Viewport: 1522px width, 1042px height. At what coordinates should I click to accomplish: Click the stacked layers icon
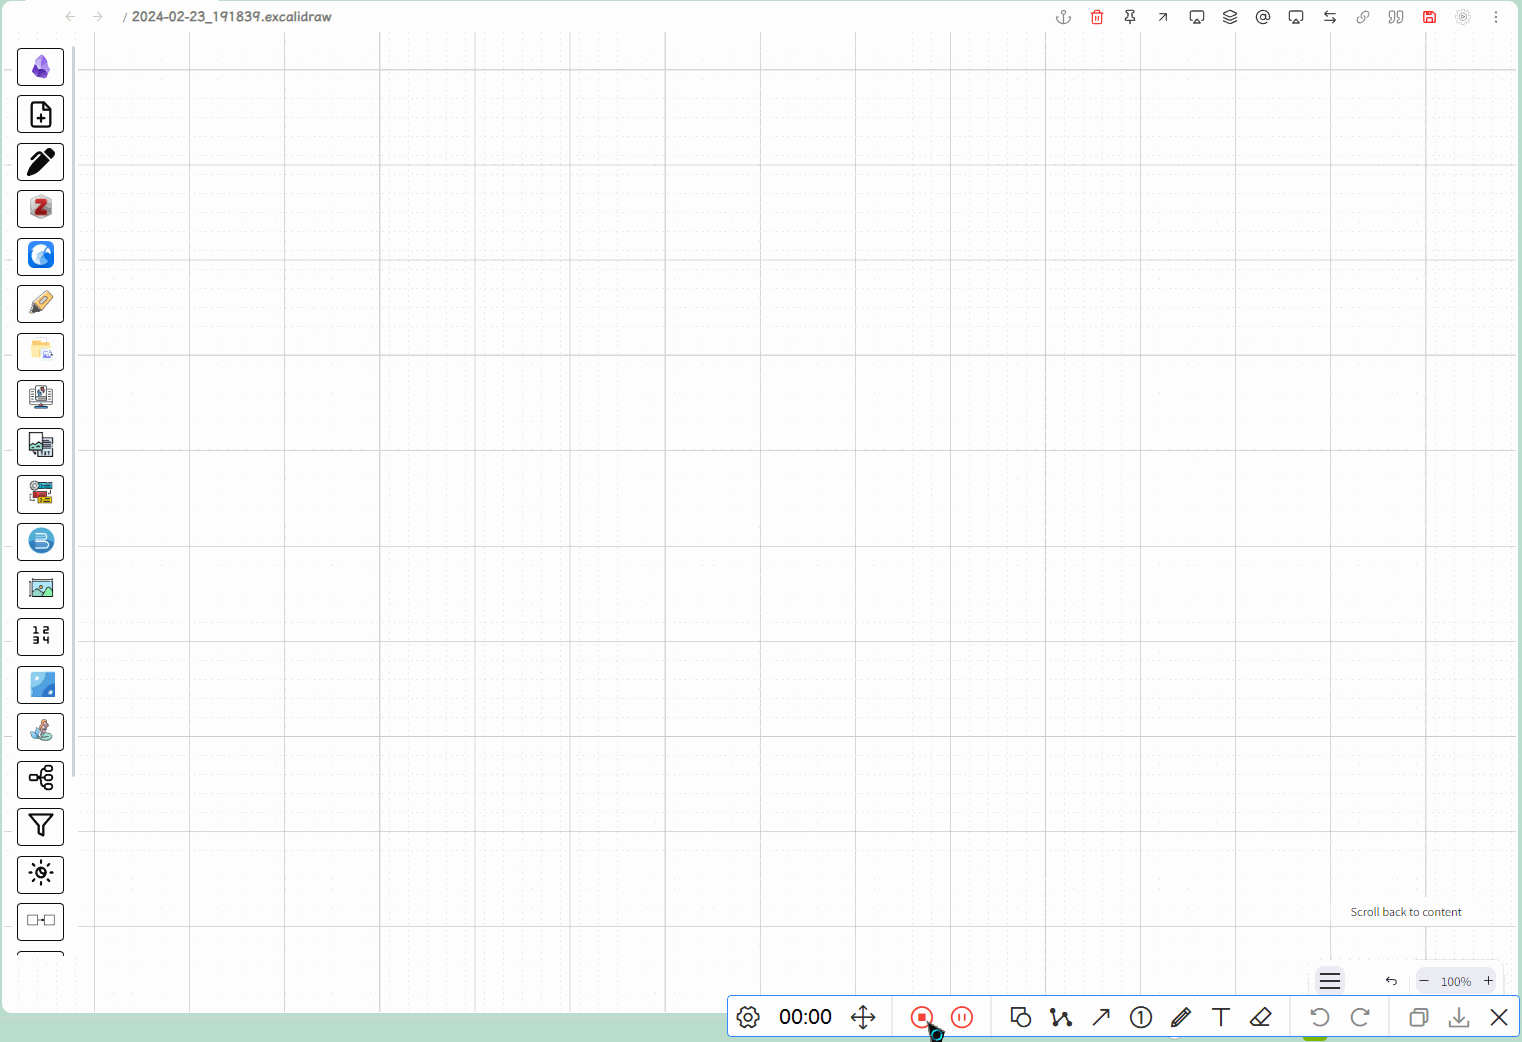point(1230,17)
